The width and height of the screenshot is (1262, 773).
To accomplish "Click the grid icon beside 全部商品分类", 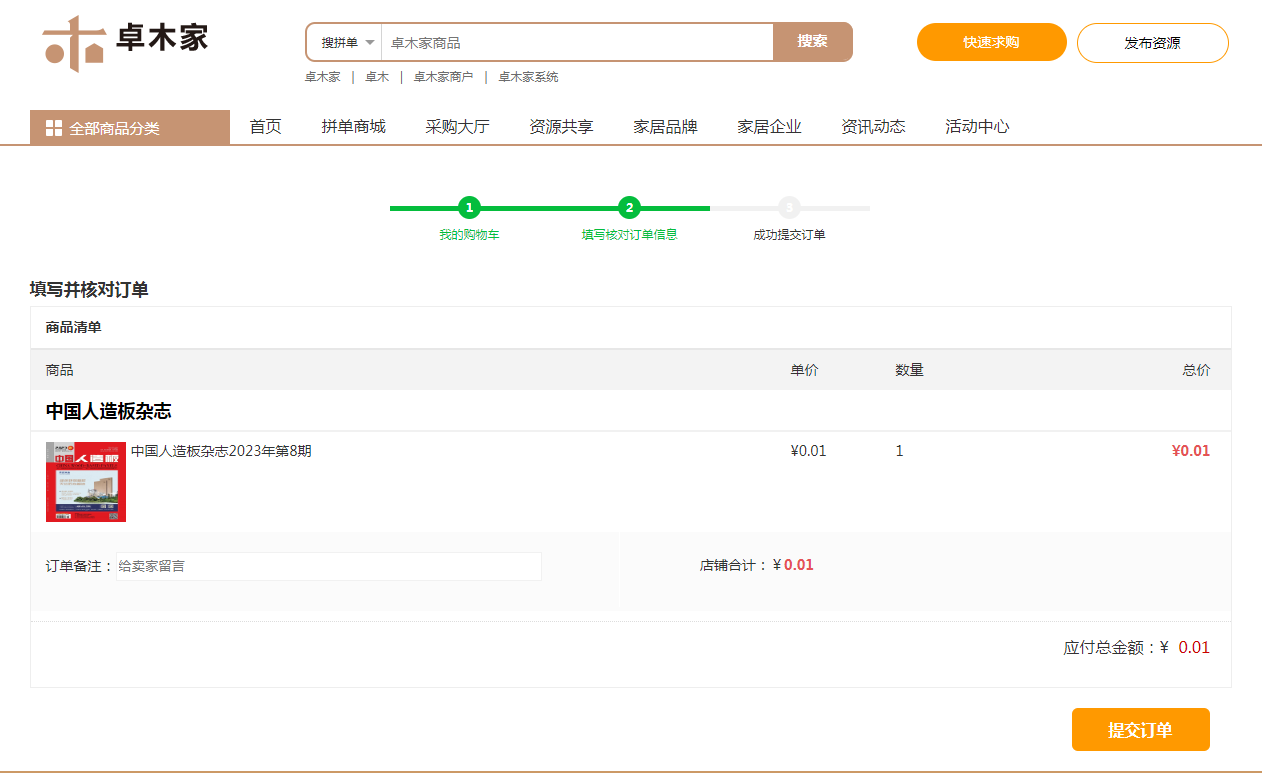I will click(x=54, y=128).
